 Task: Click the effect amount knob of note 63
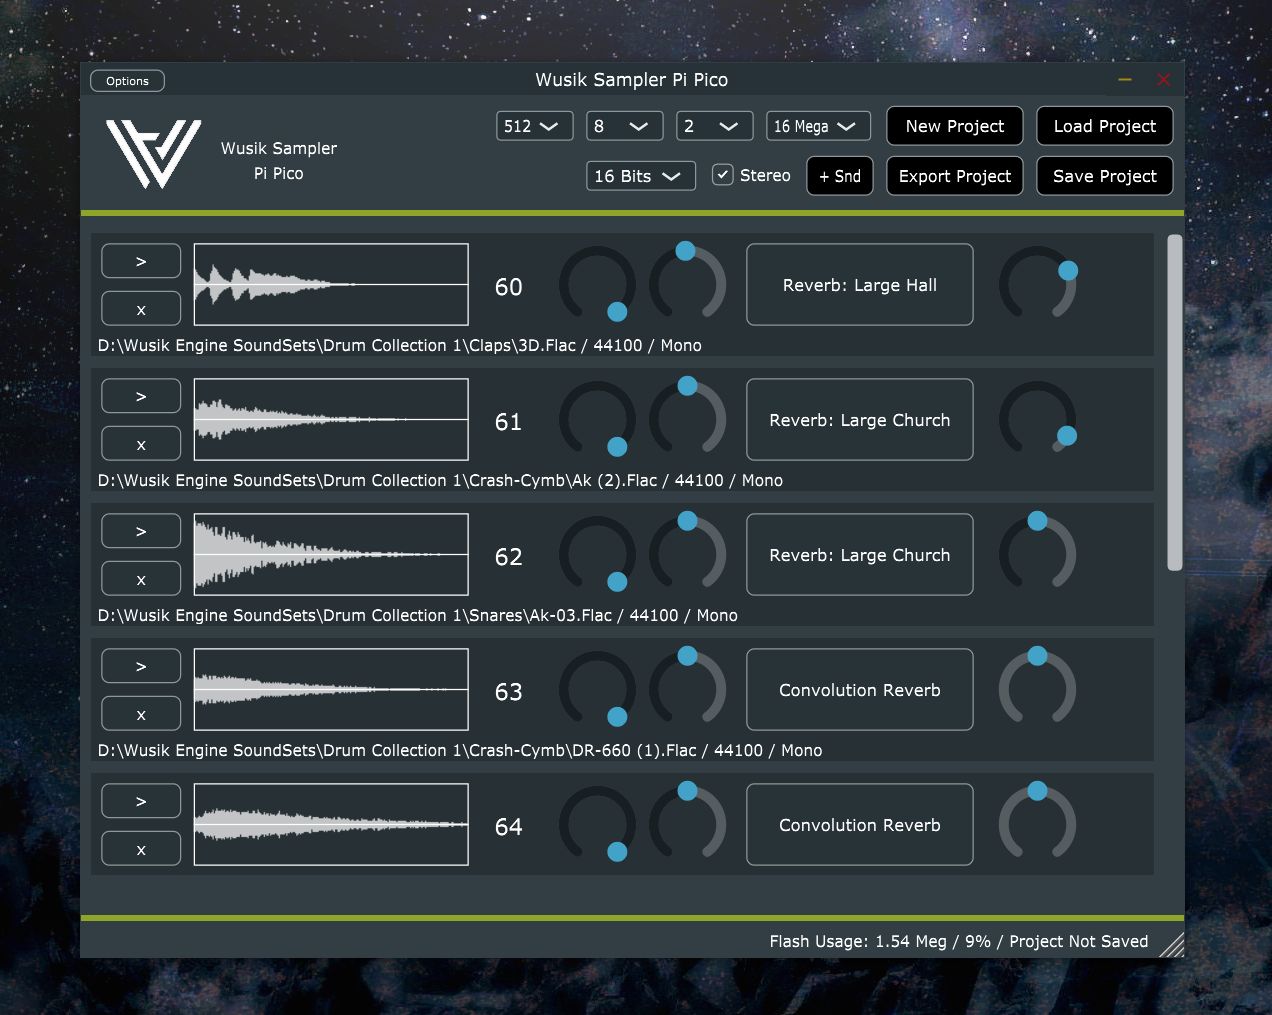click(x=1038, y=687)
